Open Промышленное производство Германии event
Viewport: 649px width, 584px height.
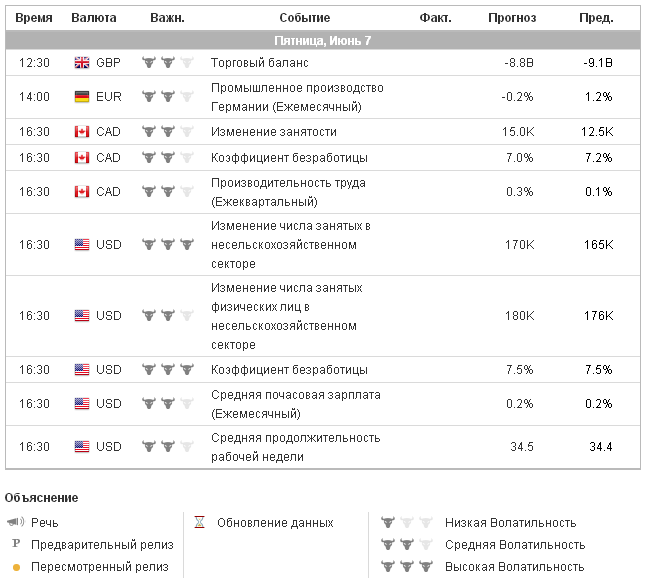(297, 97)
